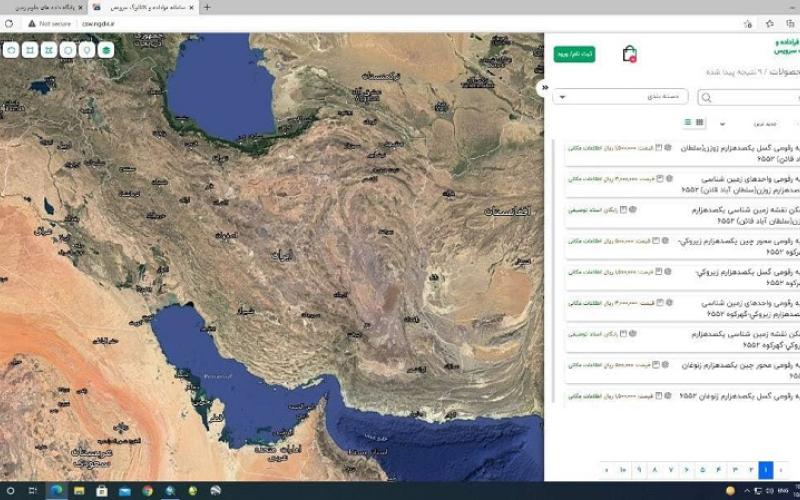Open گسل زیروکی-گهرکوه result
The height and width of the screenshot is (500, 800).
point(747,277)
